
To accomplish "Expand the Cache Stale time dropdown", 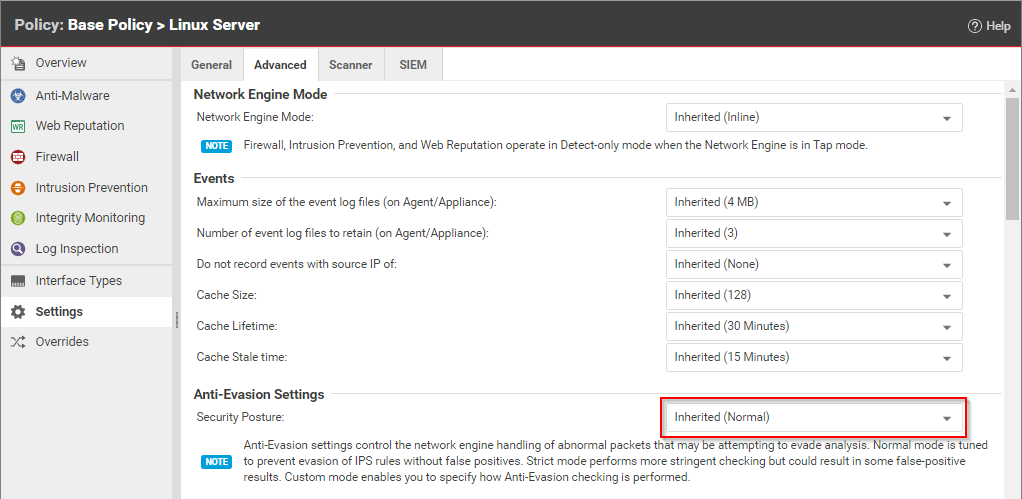I will click(813, 357).
